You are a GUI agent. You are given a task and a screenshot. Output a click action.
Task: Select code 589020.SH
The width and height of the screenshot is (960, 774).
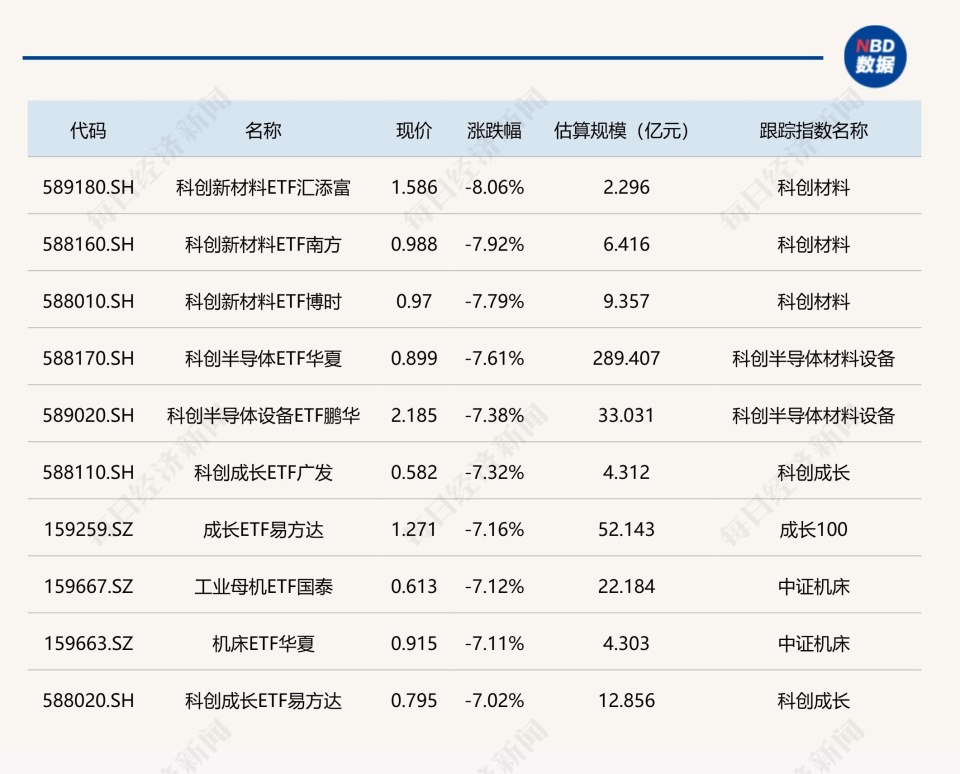coord(88,415)
